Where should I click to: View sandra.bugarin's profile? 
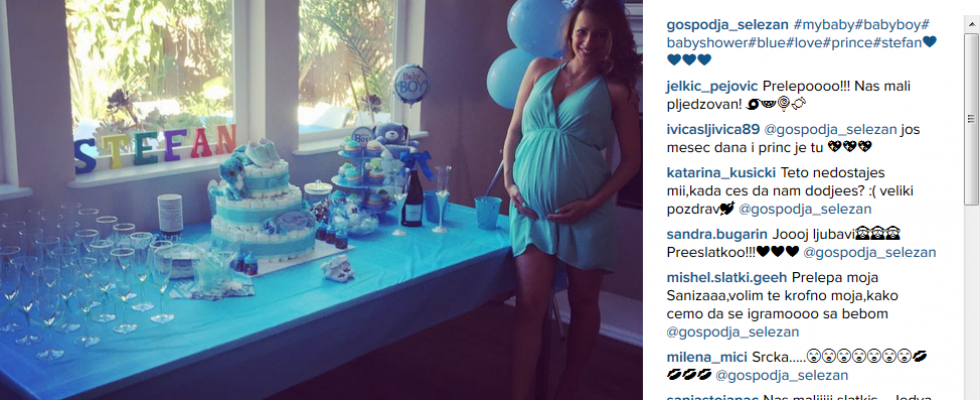point(716,234)
